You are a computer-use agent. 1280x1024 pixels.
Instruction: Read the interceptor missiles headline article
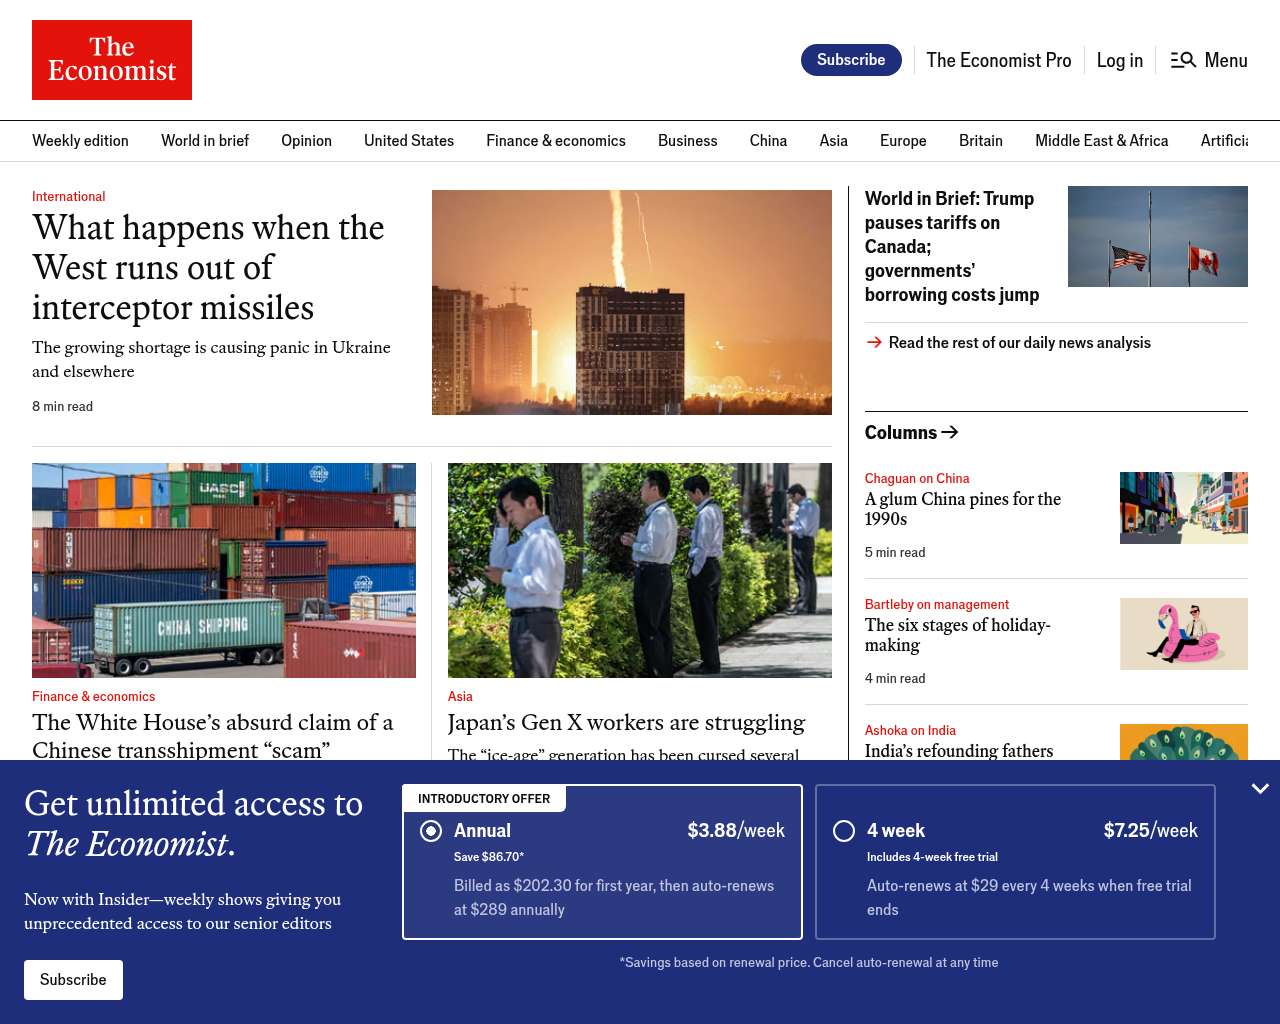[x=208, y=268]
